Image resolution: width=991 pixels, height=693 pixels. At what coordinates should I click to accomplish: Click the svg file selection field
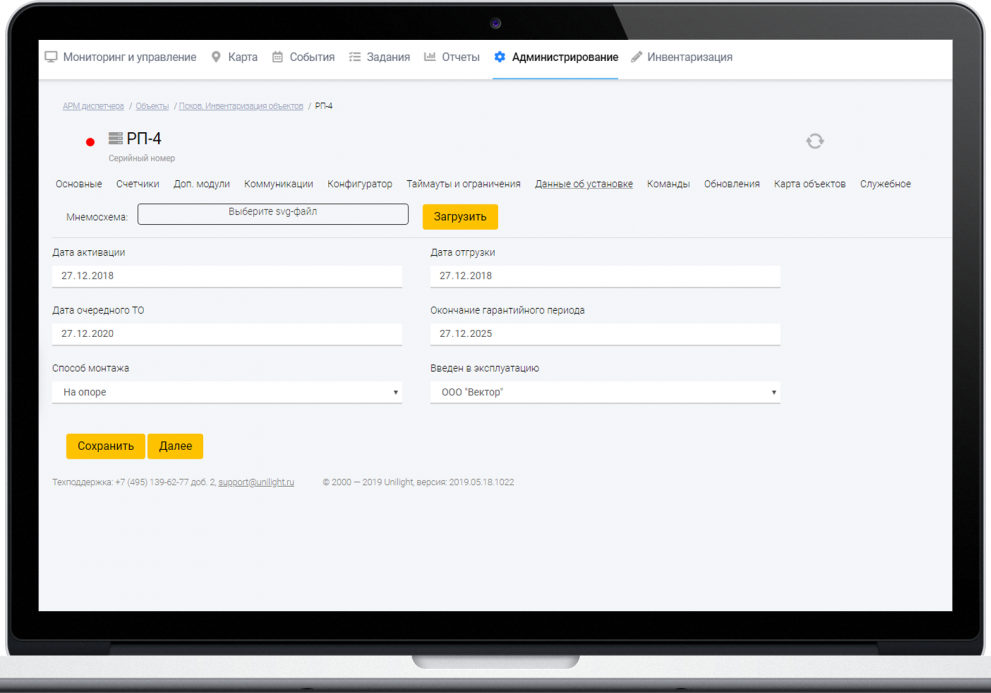273,214
